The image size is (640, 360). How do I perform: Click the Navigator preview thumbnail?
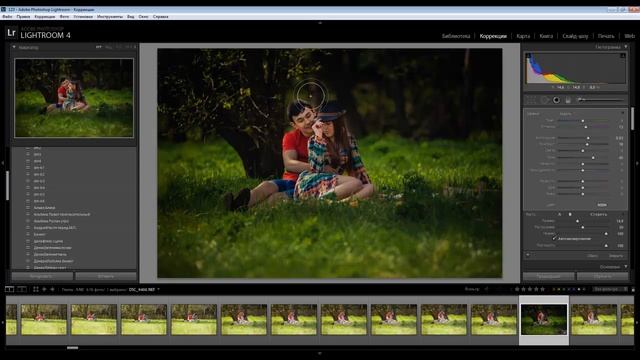74,98
